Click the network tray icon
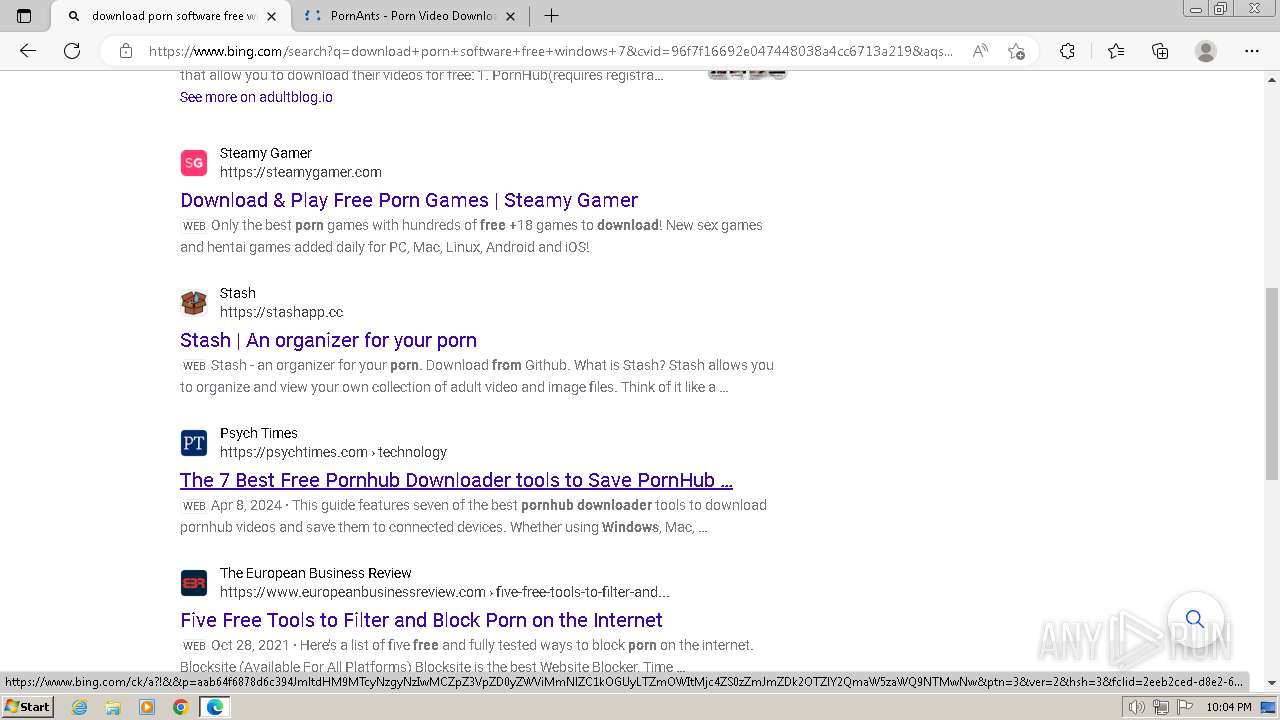Screen dimensions: 1280x720 pos(1160,707)
